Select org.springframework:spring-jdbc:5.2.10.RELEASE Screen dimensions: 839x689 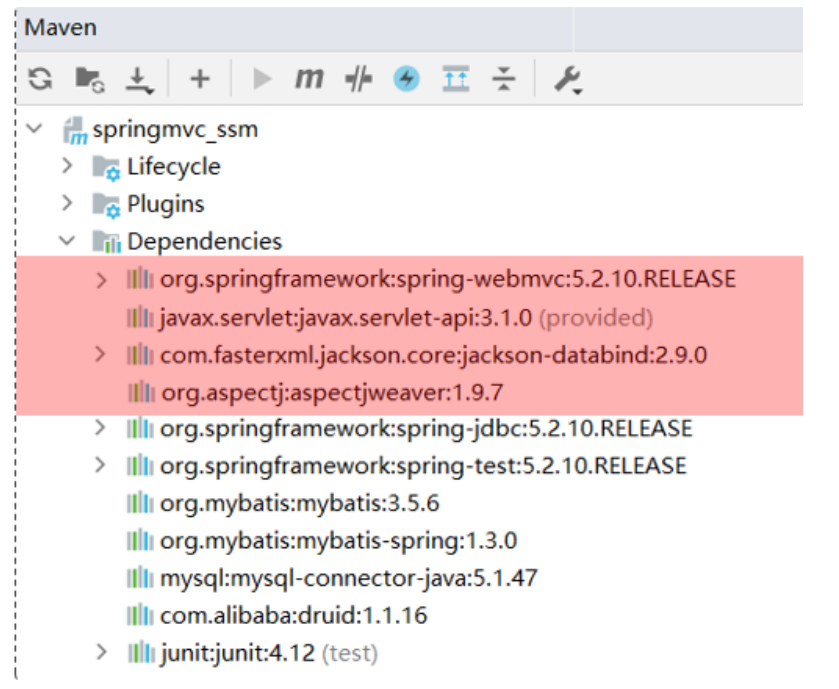(426, 428)
